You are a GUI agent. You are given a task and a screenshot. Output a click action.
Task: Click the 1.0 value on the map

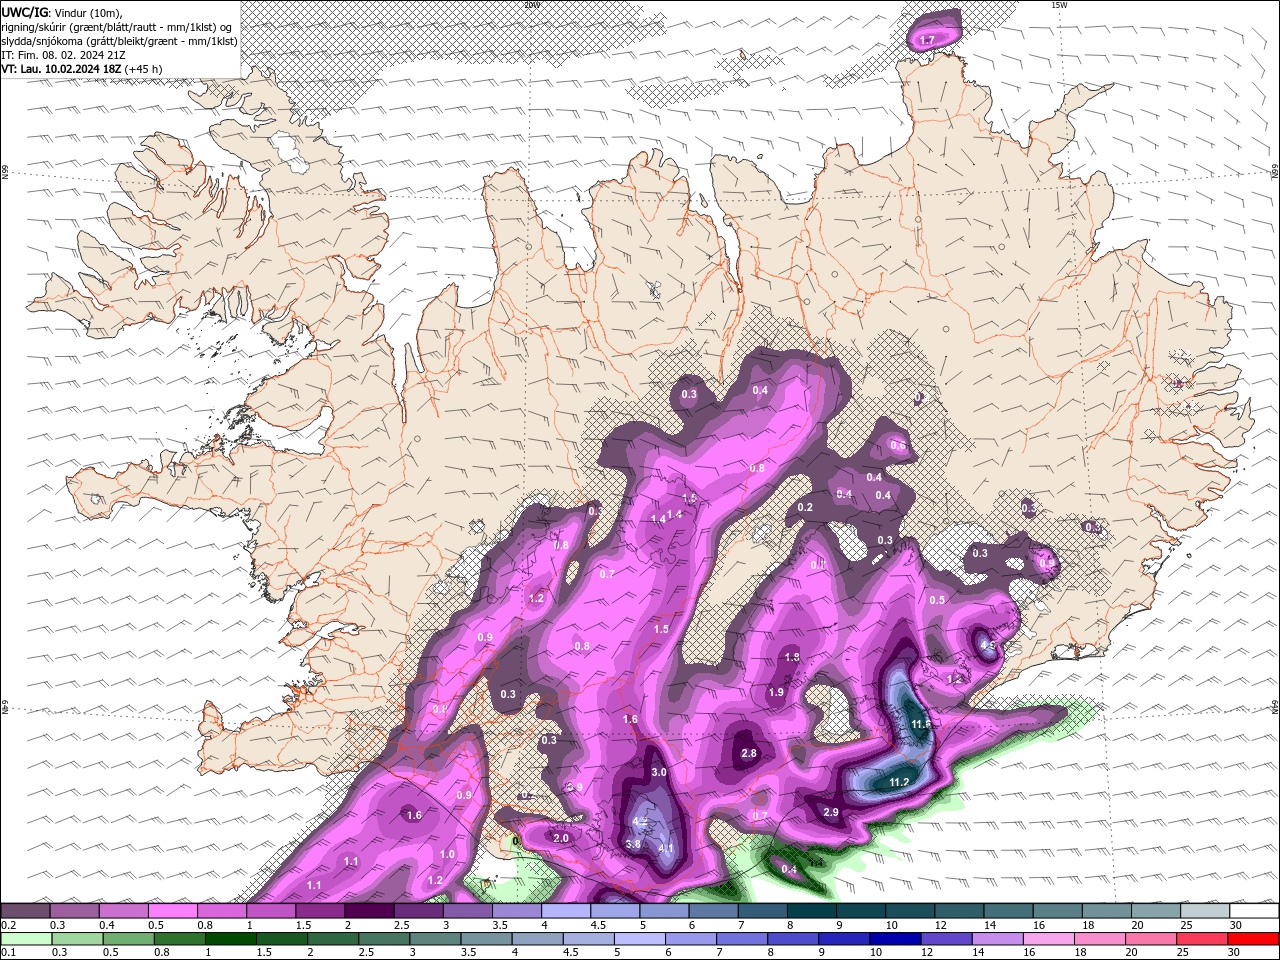[447, 854]
